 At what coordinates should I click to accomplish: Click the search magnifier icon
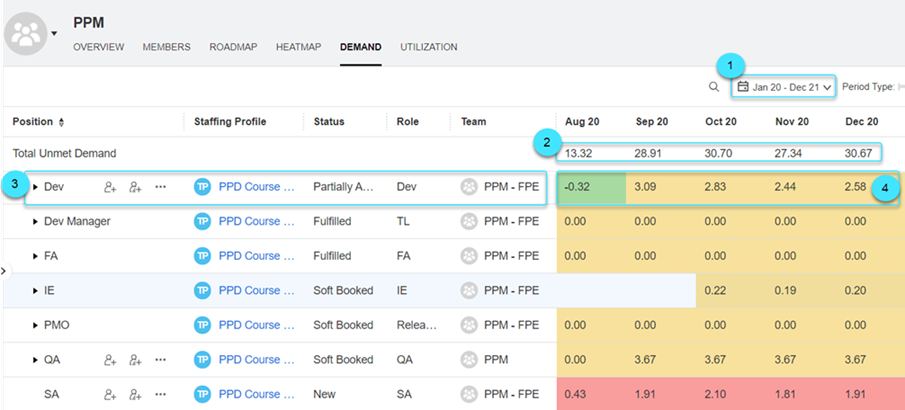713,87
